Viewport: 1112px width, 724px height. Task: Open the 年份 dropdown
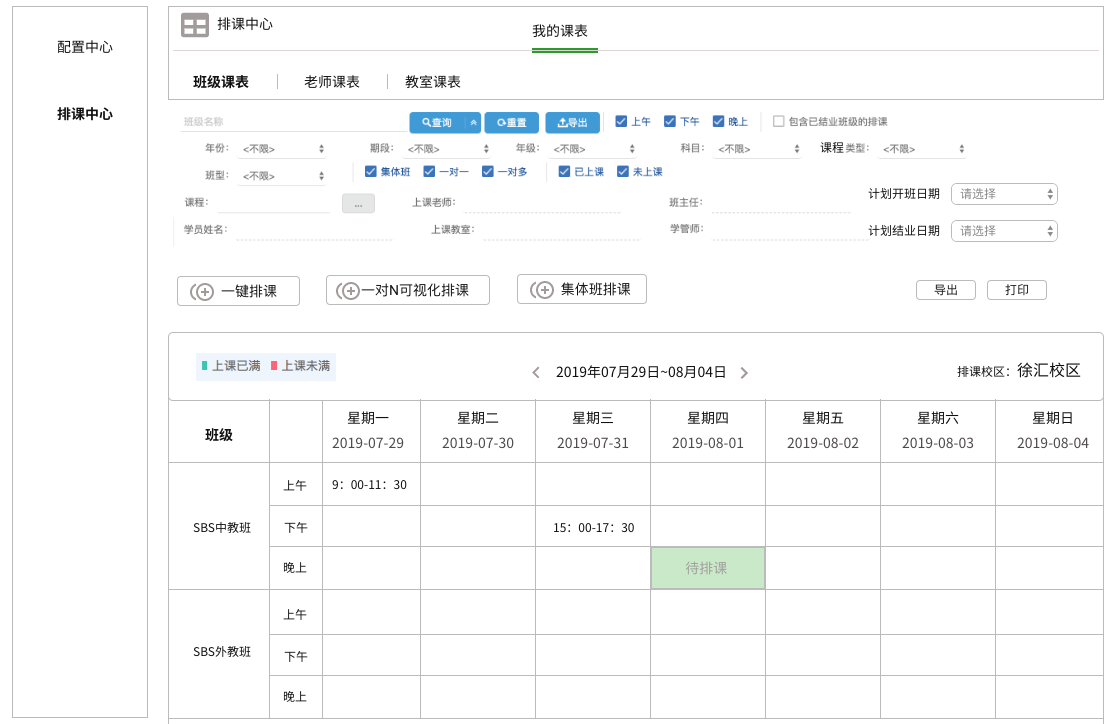pyautogui.click(x=283, y=149)
